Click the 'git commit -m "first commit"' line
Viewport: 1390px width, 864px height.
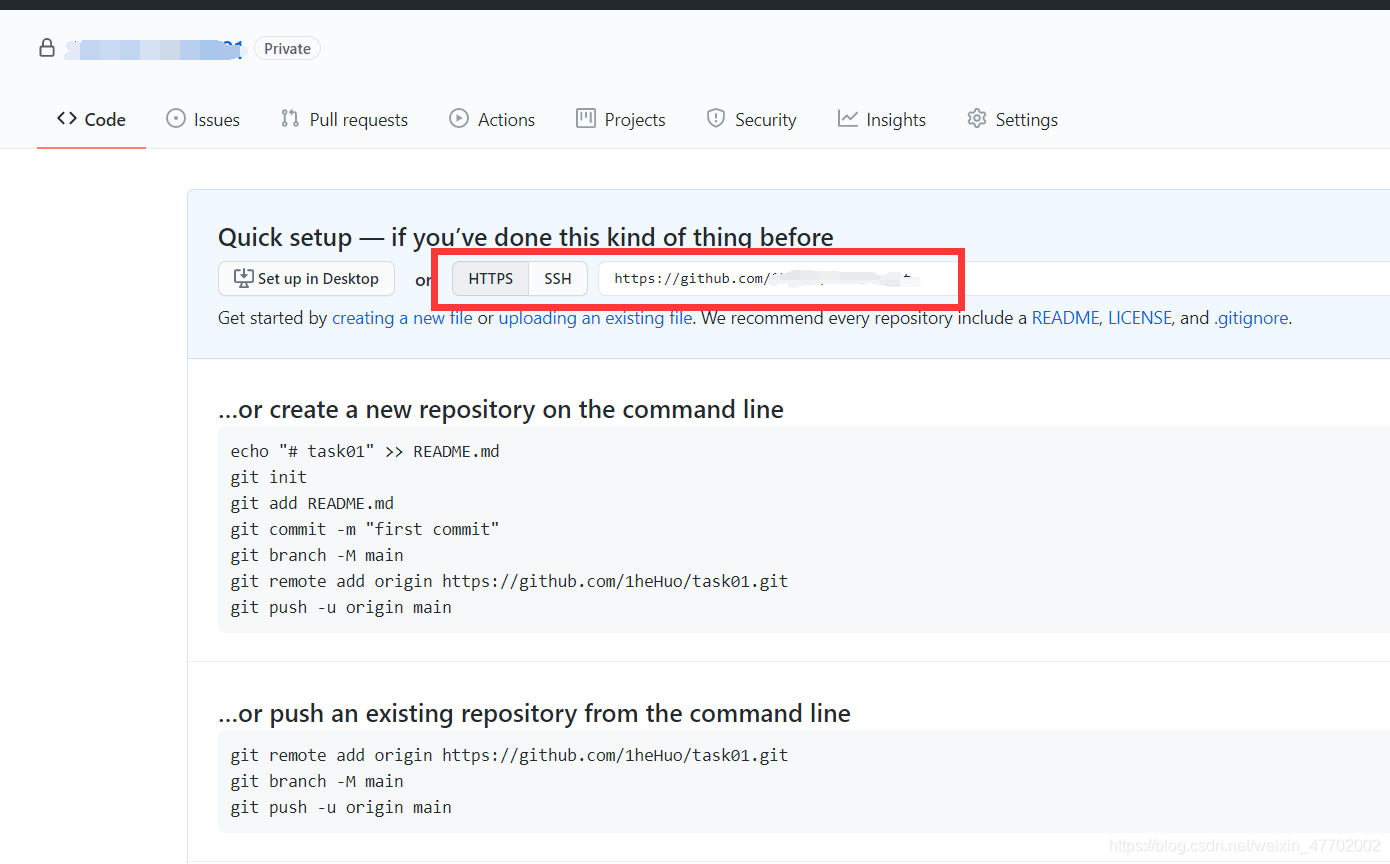365,529
